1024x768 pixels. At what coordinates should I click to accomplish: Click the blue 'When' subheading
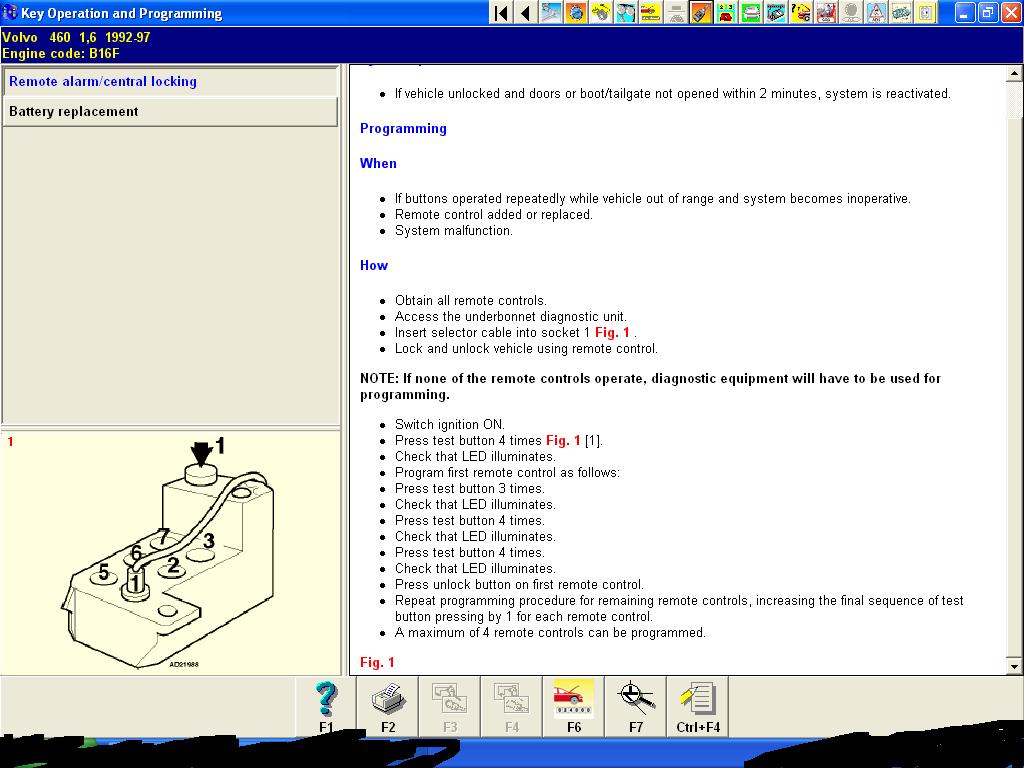378,163
